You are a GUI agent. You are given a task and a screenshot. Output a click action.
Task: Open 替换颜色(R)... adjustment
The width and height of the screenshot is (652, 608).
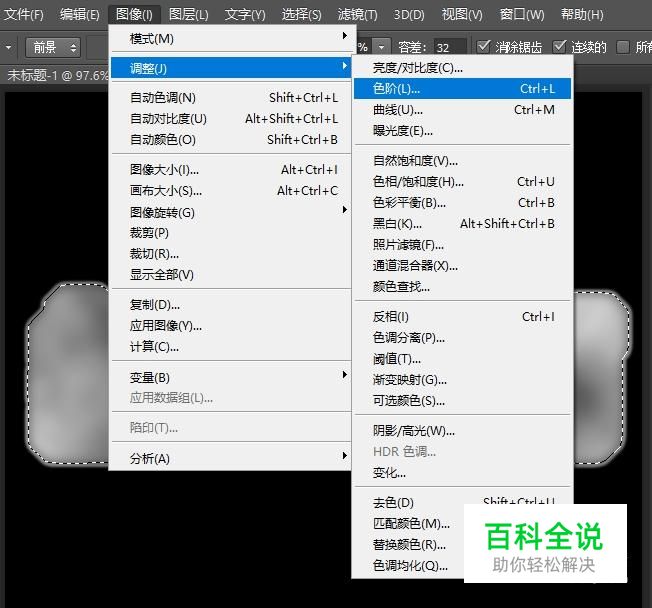click(409, 544)
